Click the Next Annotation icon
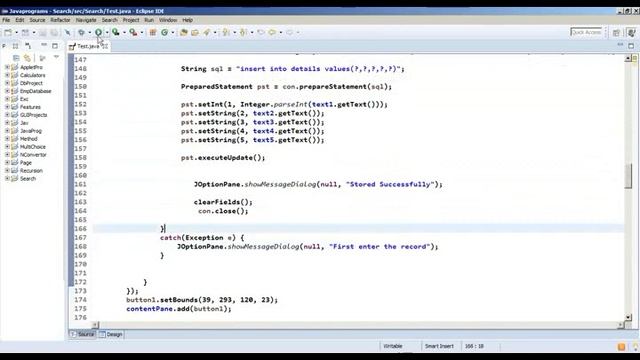 point(226,32)
